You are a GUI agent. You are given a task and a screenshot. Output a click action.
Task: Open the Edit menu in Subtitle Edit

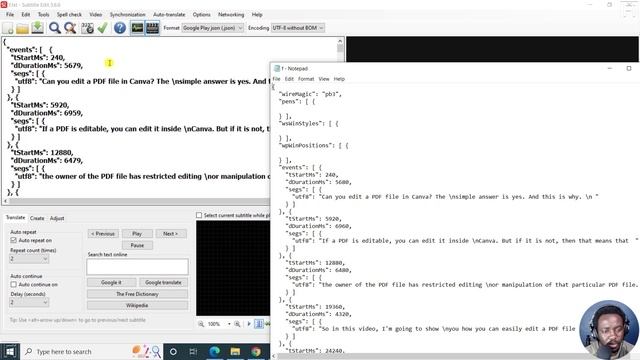pos(26,15)
